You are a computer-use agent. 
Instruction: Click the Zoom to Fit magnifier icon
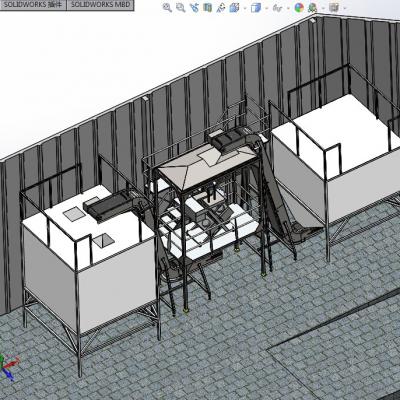[x=167, y=7]
